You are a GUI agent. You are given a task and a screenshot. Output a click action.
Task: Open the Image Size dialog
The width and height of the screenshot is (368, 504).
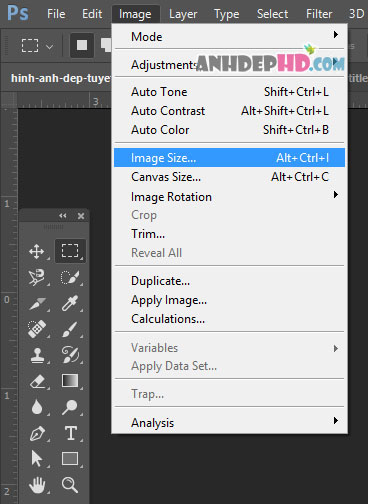pos(229,158)
